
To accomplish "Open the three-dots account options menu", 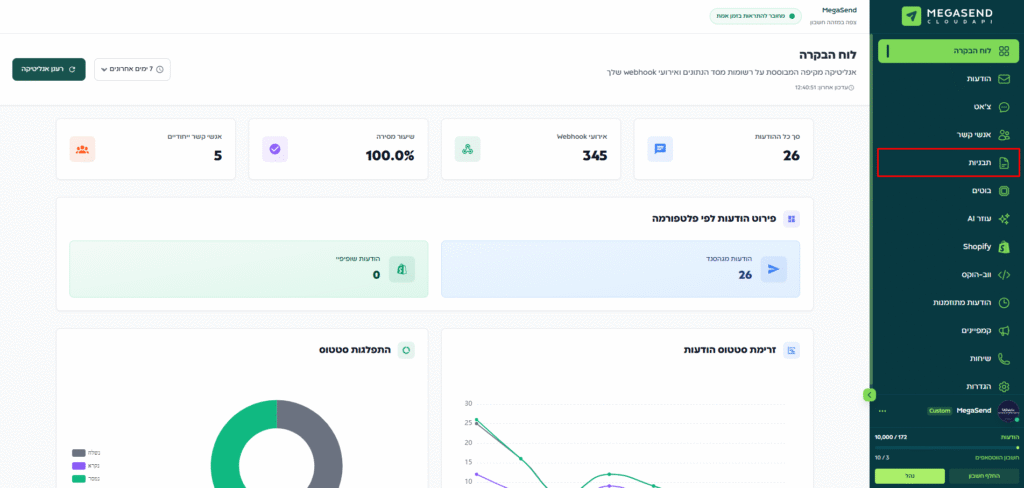I will coord(882,411).
